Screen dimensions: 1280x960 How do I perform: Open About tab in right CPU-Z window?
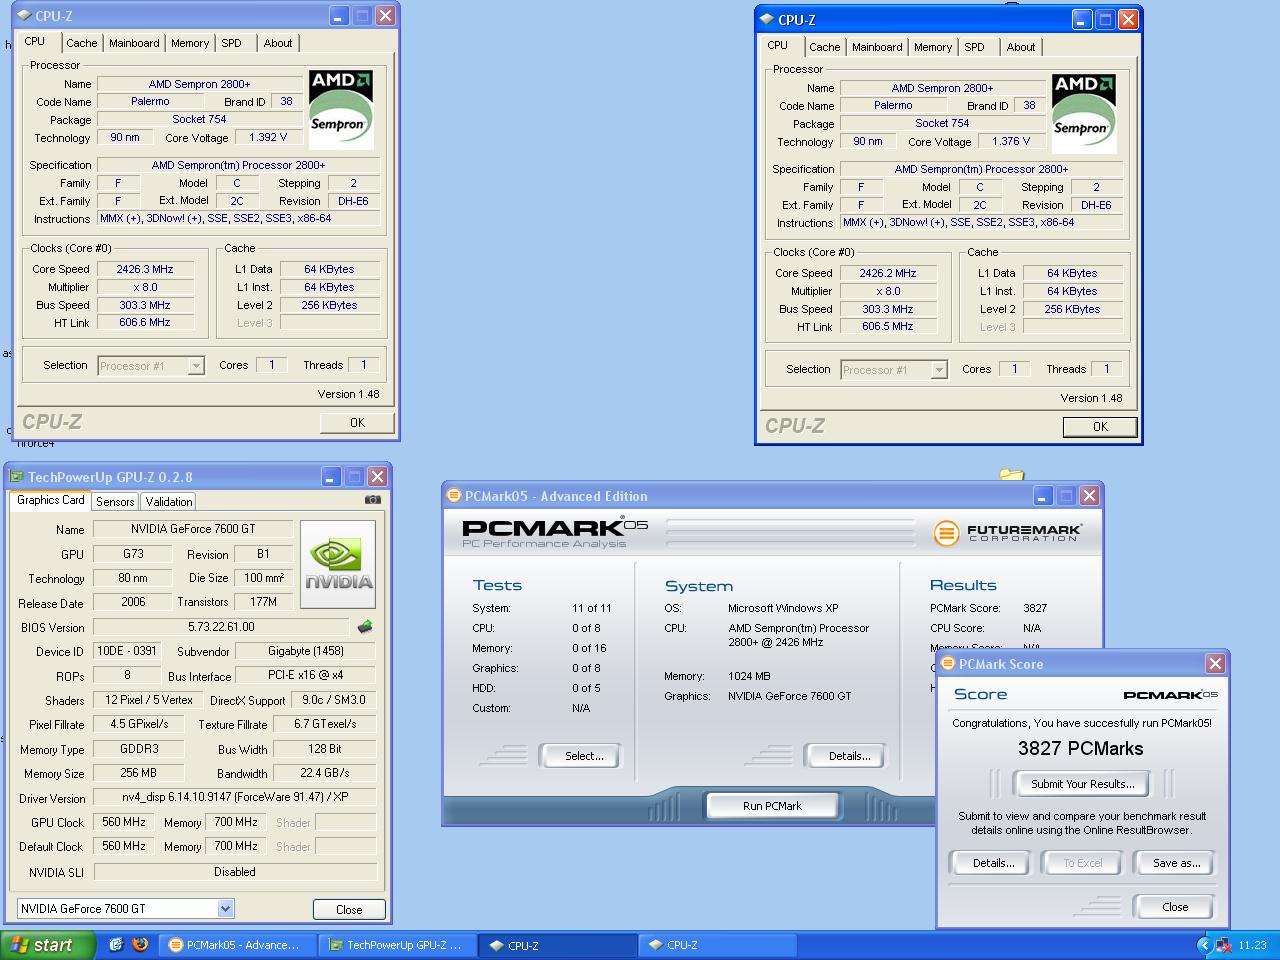[x=1021, y=47]
